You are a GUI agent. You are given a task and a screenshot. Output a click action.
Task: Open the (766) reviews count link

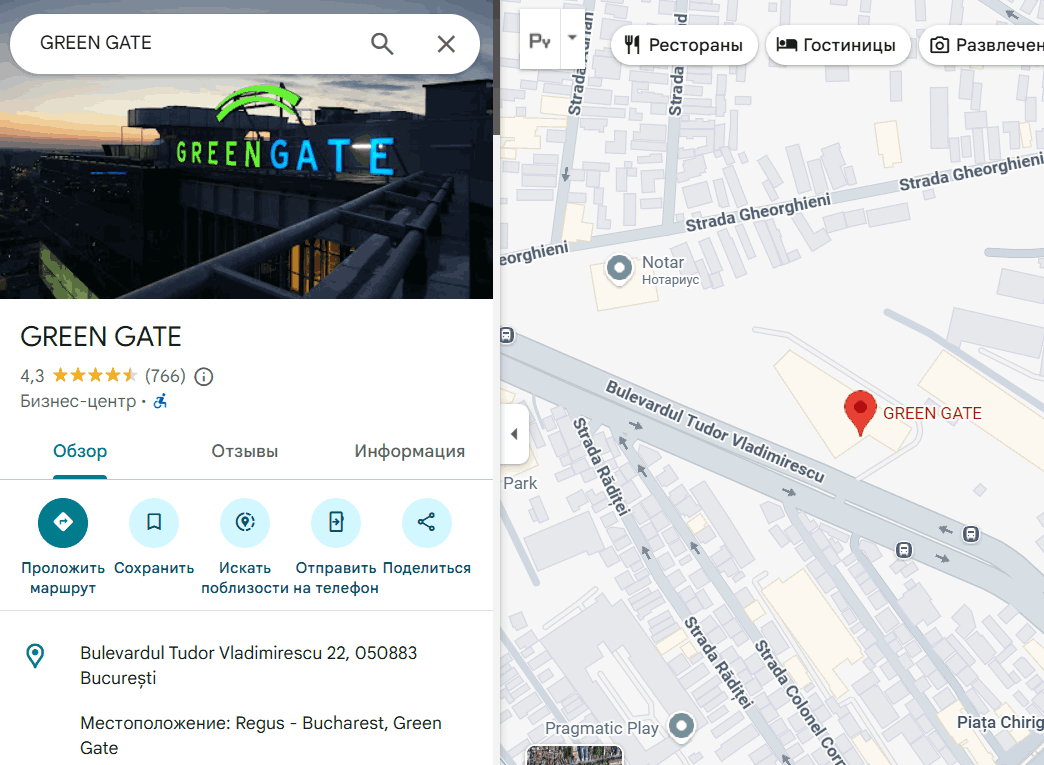[x=165, y=376]
